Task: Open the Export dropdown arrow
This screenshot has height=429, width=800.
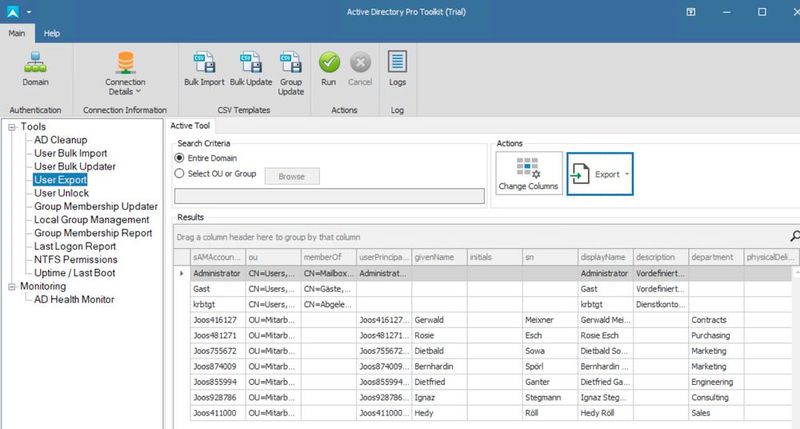Action: click(x=627, y=174)
